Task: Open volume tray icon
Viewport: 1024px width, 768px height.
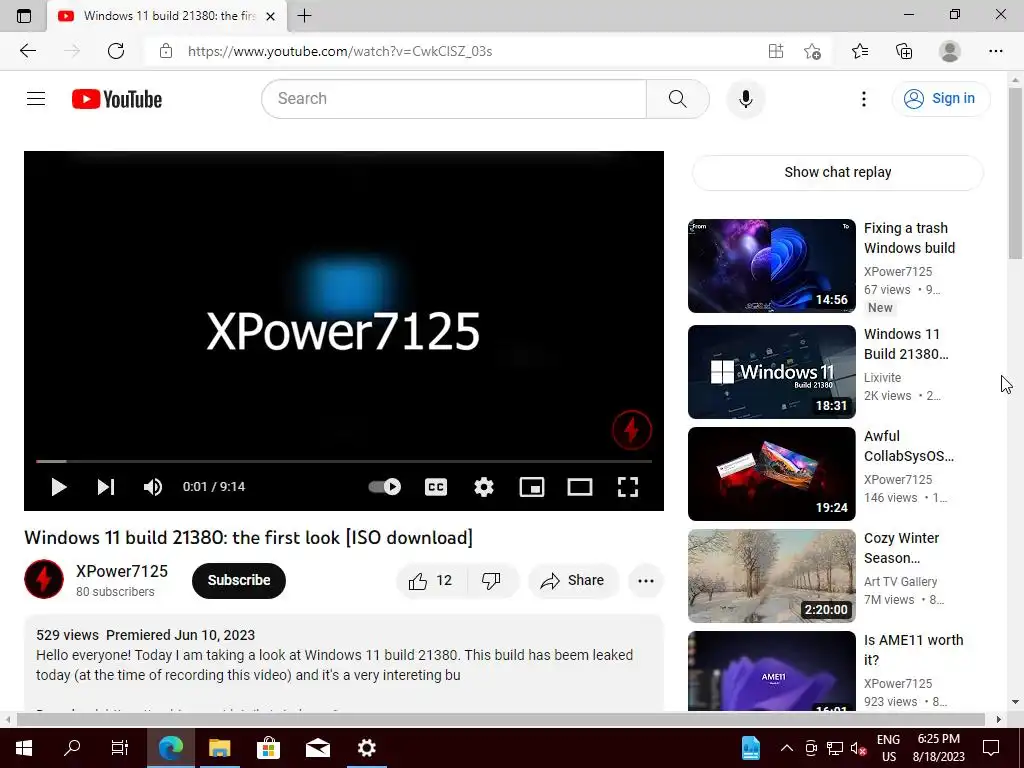Action: [859, 748]
